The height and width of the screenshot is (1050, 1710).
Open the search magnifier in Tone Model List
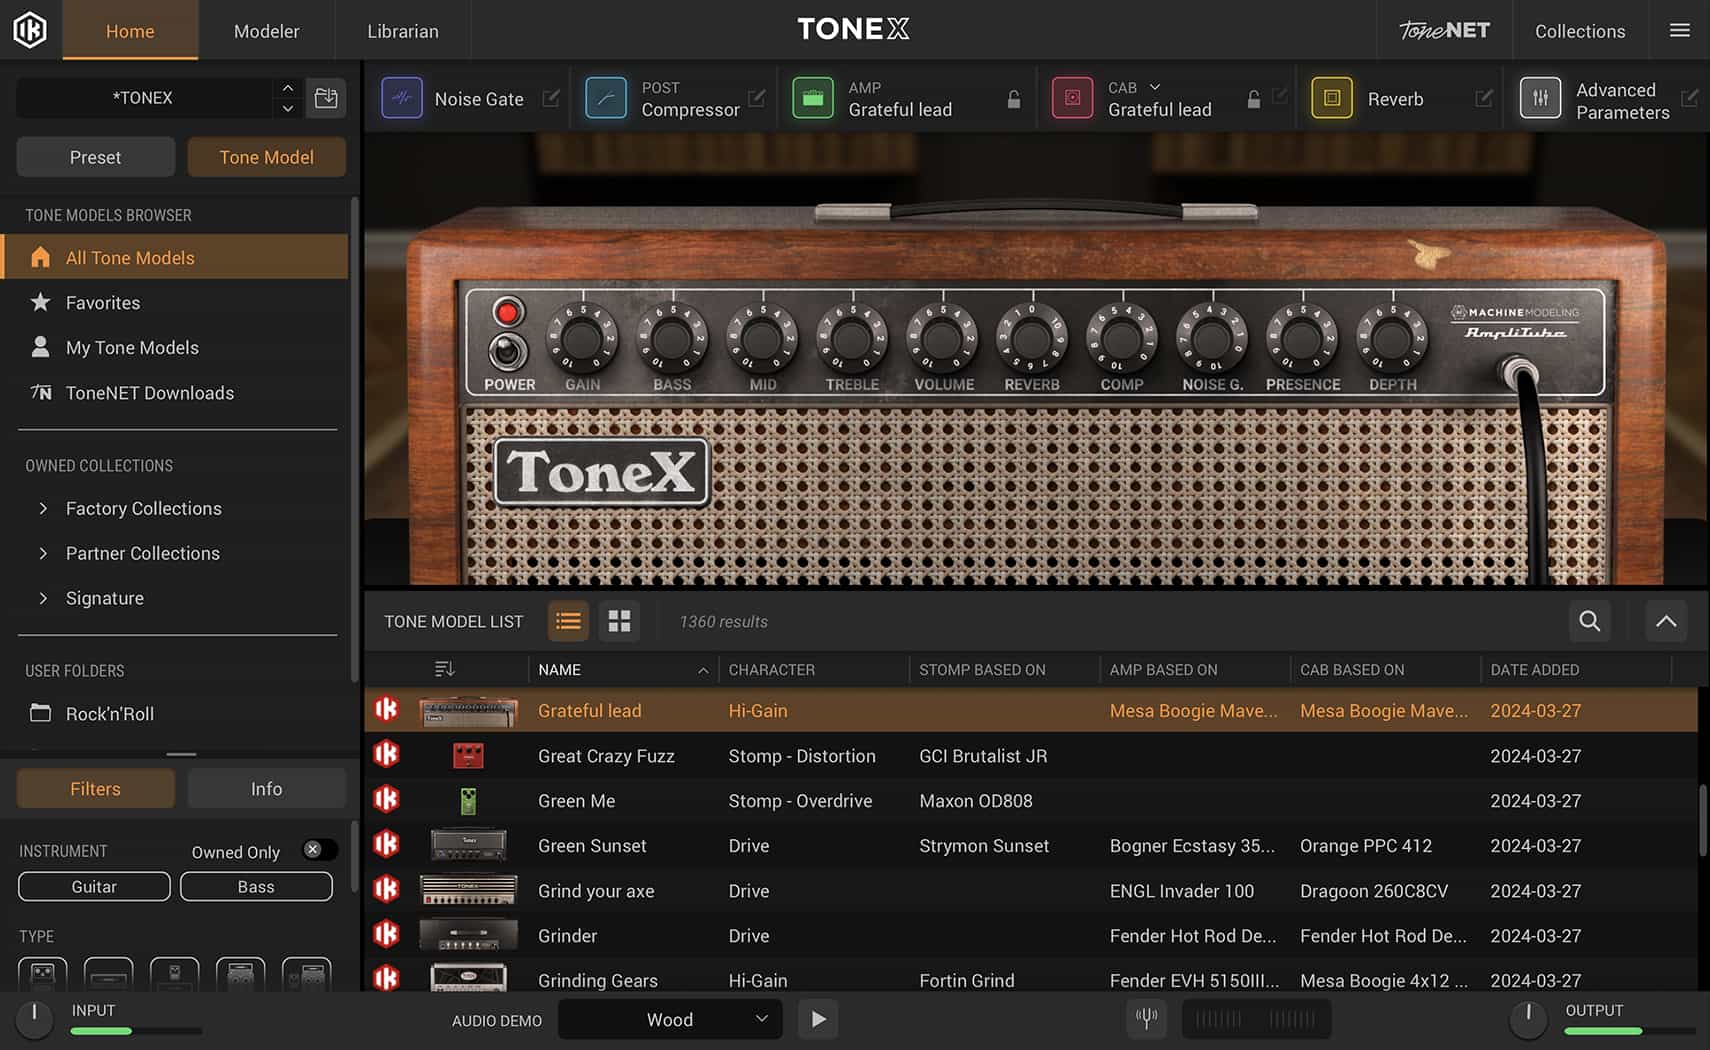tap(1589, 621)
